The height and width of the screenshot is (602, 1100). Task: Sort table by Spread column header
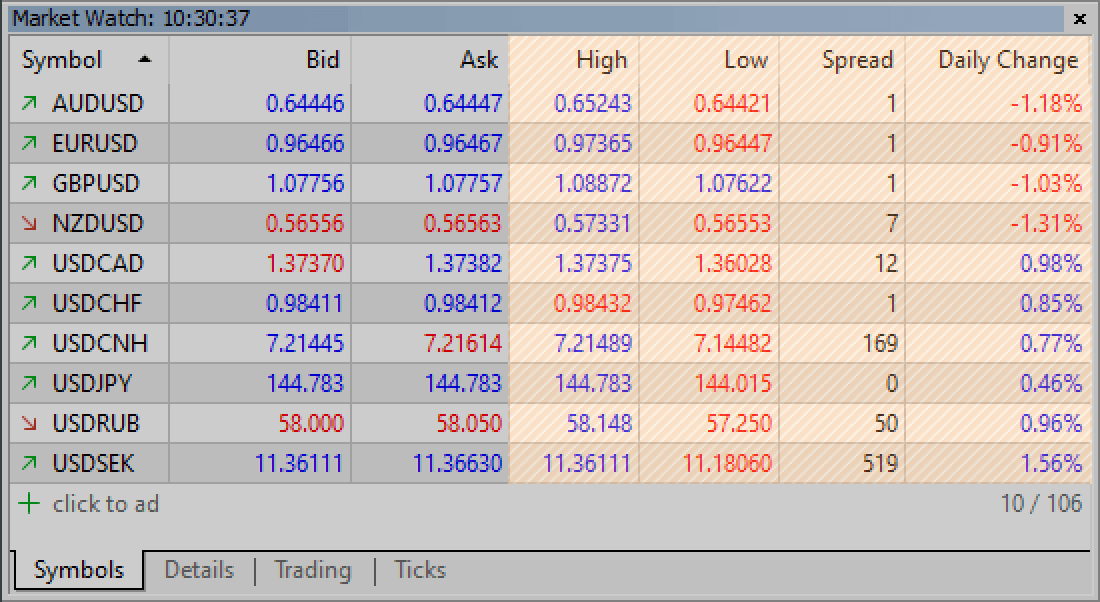pos(856,60)
